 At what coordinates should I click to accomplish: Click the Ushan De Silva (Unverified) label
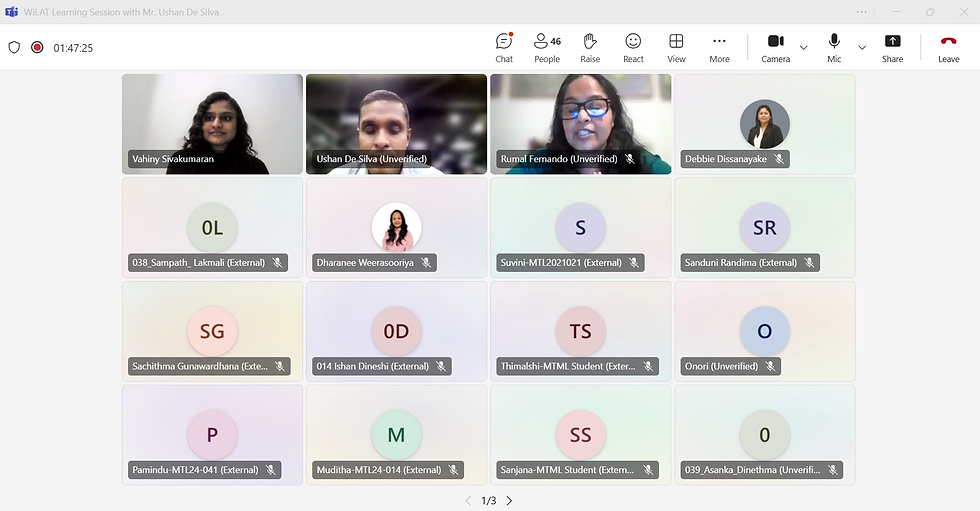point(372,159)
